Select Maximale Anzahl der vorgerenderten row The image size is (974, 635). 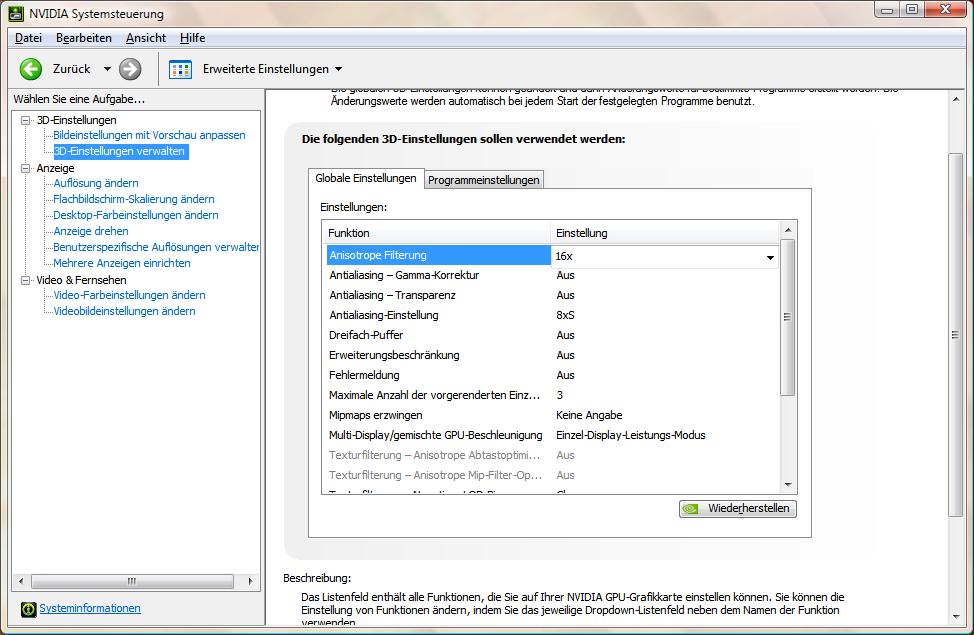[552, 395]
